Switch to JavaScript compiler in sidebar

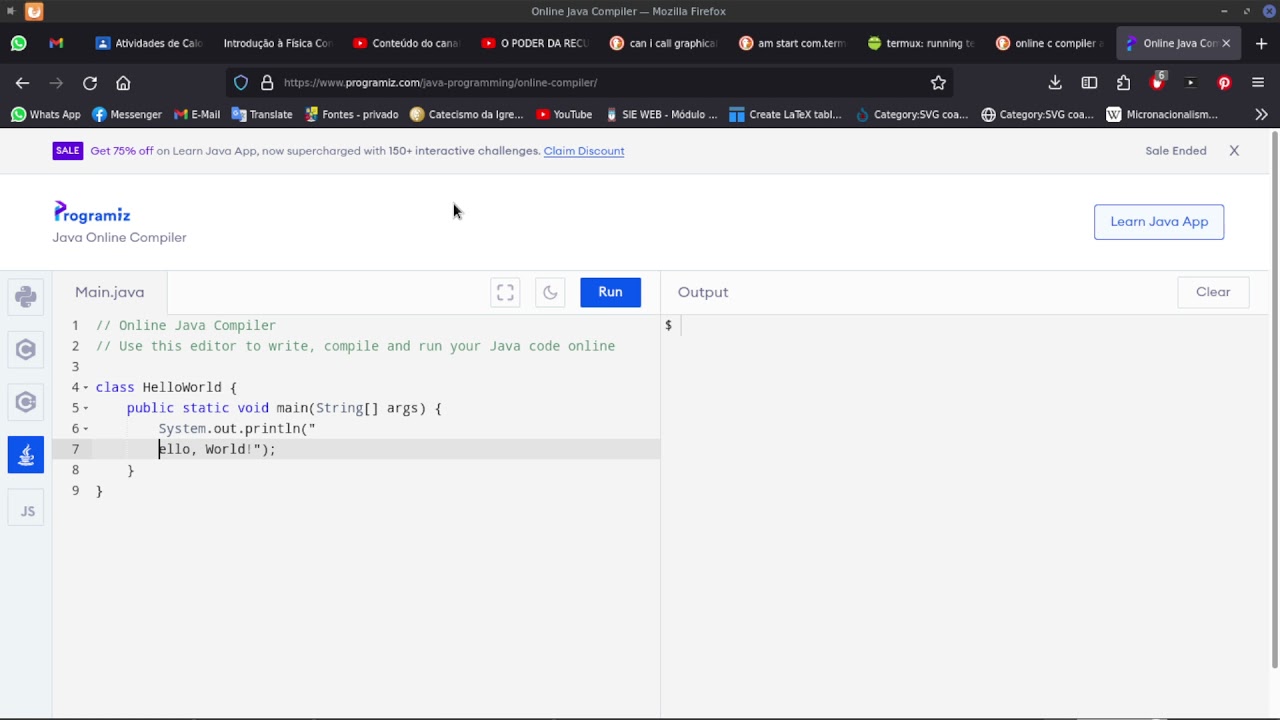26,510
